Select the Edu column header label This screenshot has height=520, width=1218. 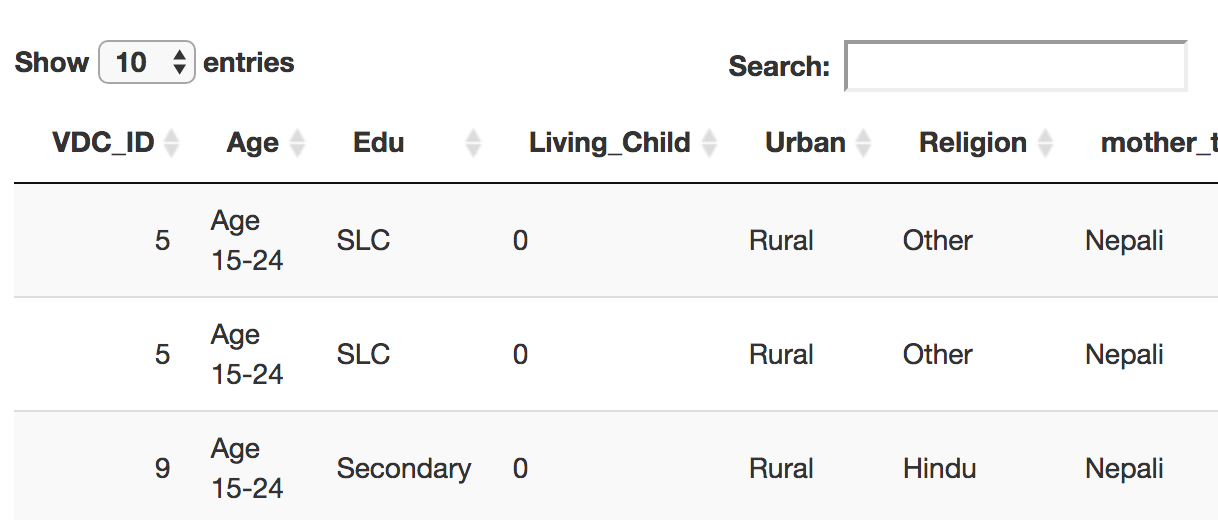click(x=379, y=143)
